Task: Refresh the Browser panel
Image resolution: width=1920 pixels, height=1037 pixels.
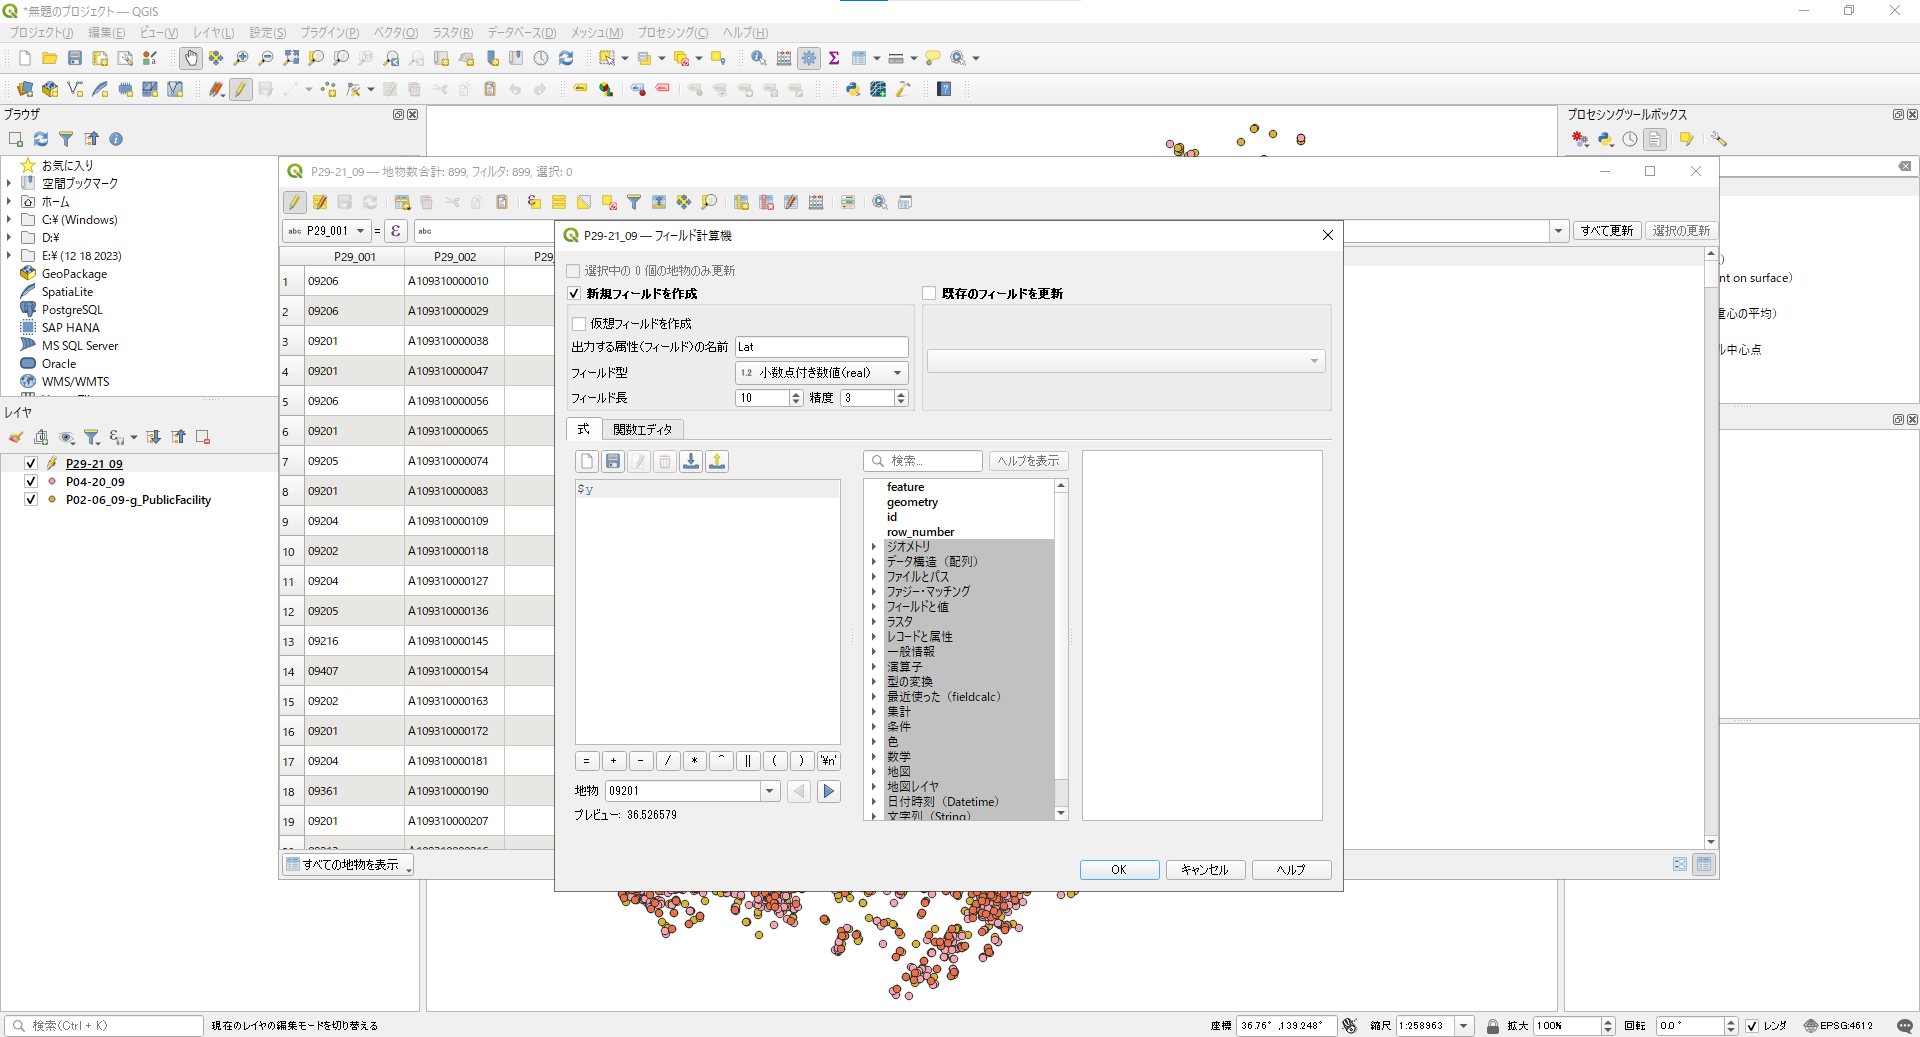Action: tap(41, 139)
